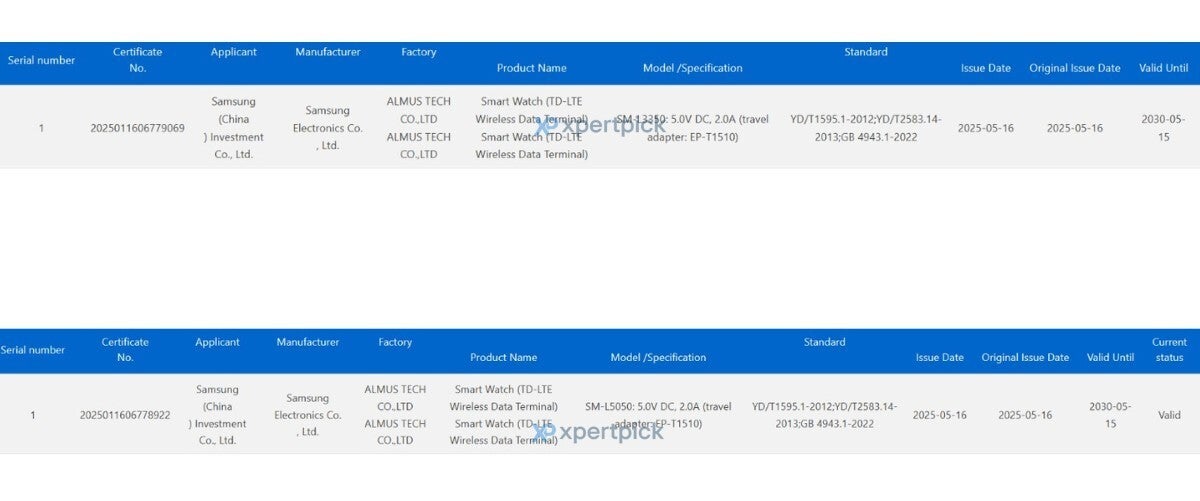Select Samsung Electronics manufacturer cell in top table
This screenshot has width=1200, height=501.
(327, 128)
